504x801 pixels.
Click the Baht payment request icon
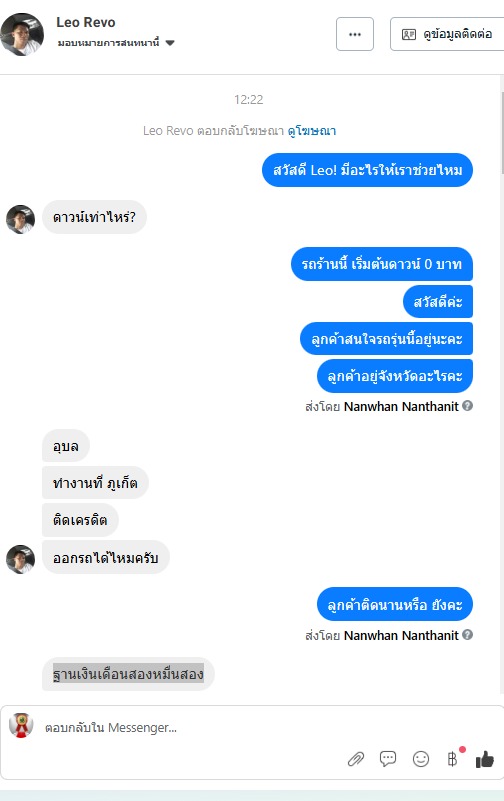coord(452,759)
